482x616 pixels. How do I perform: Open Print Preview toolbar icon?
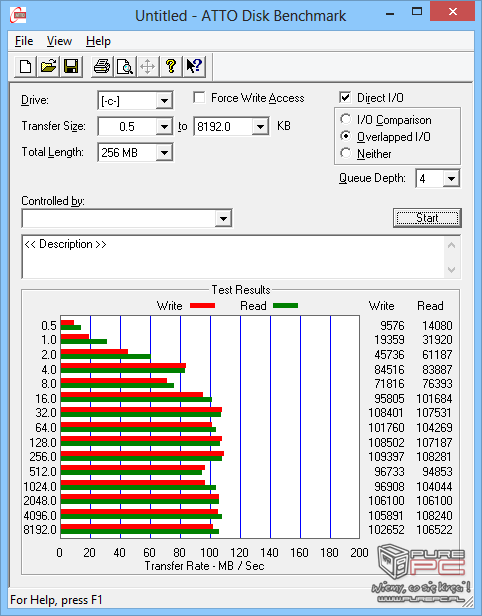coord(125,66)
